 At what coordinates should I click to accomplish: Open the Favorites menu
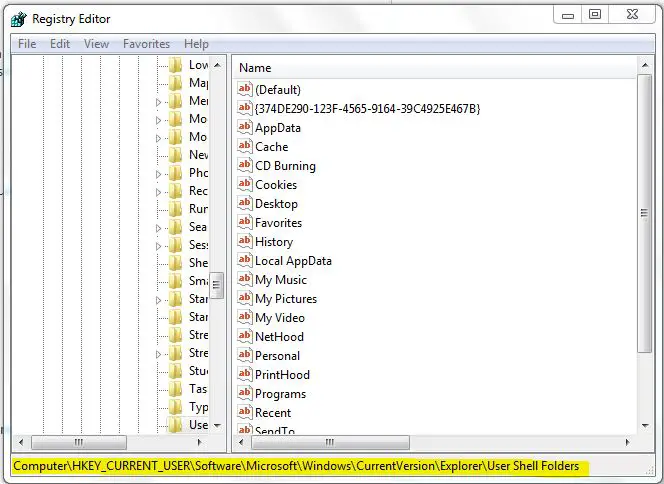coord(146,44)
